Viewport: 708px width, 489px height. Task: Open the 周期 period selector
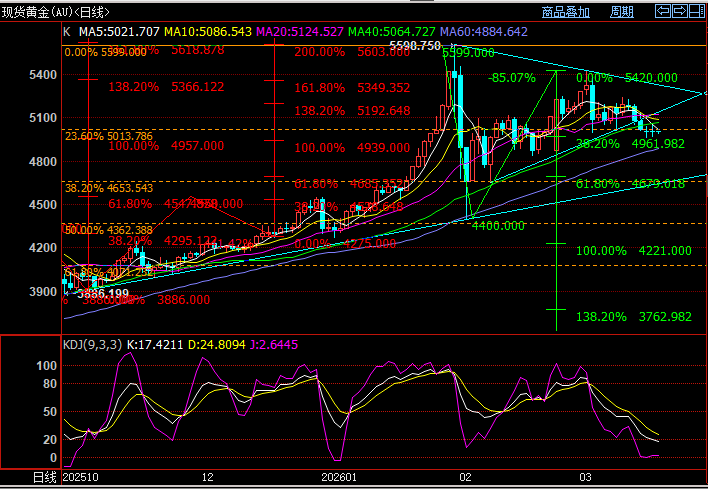click(x=621, y=13)
